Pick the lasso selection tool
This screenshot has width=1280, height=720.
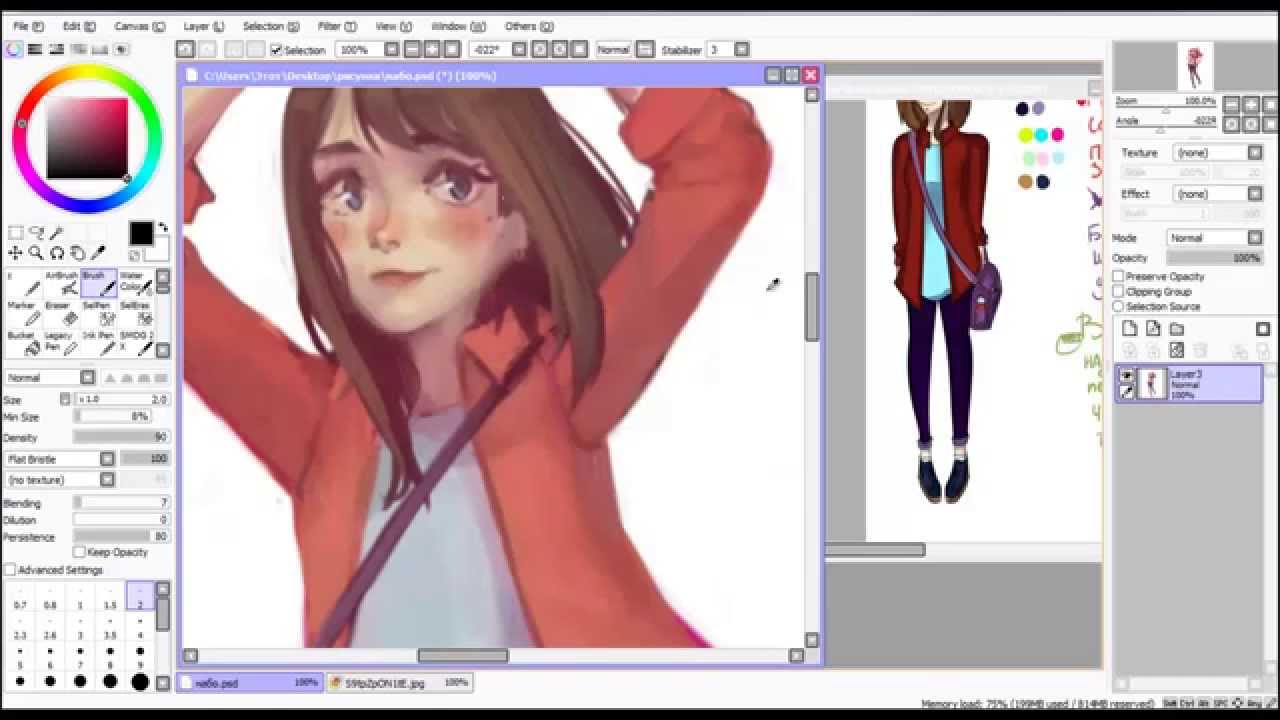pyautogui.click(x=36, y=233)
